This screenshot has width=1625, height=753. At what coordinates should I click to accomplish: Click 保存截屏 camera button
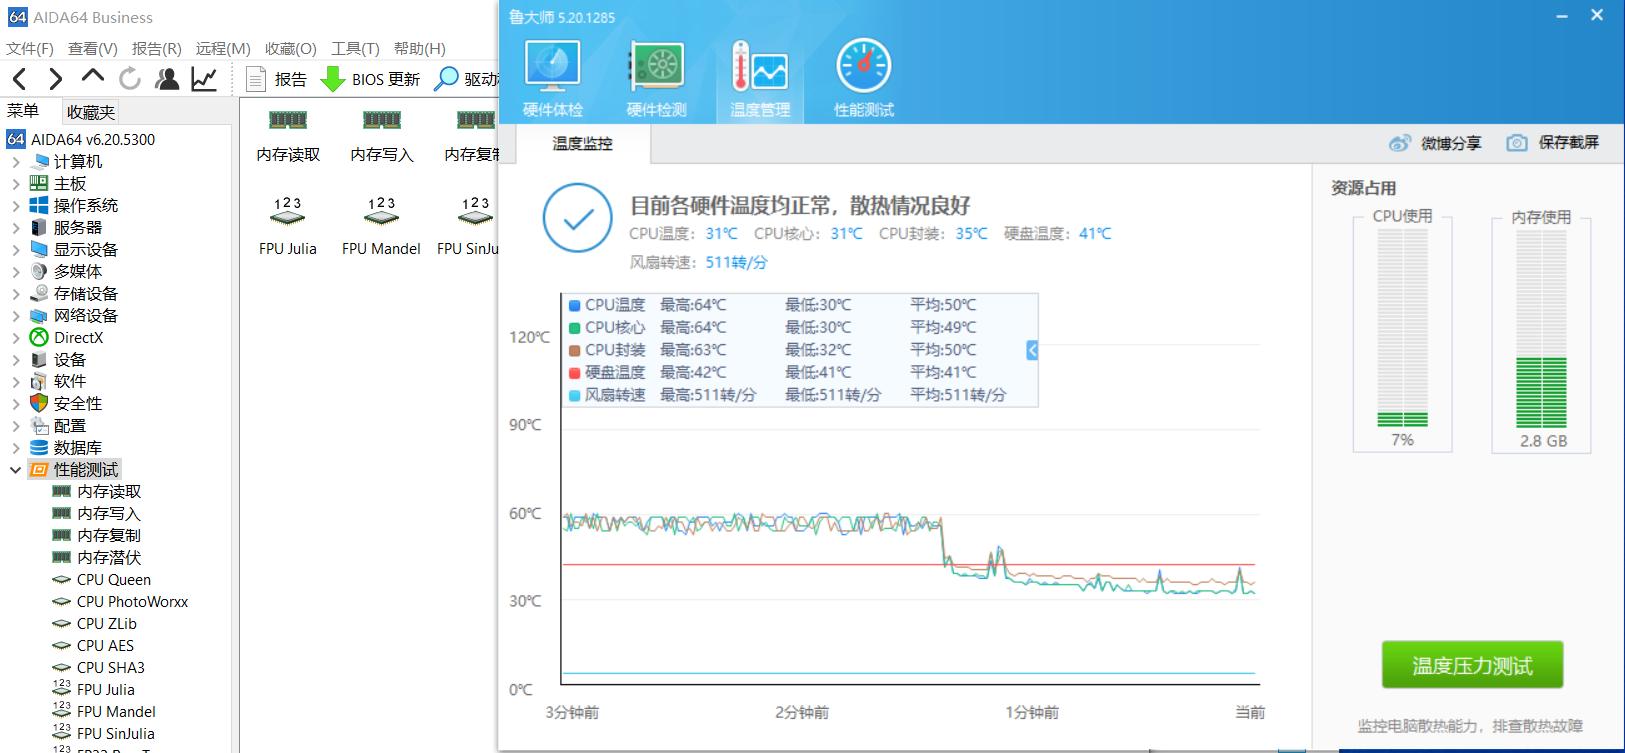pos(1553,143)
